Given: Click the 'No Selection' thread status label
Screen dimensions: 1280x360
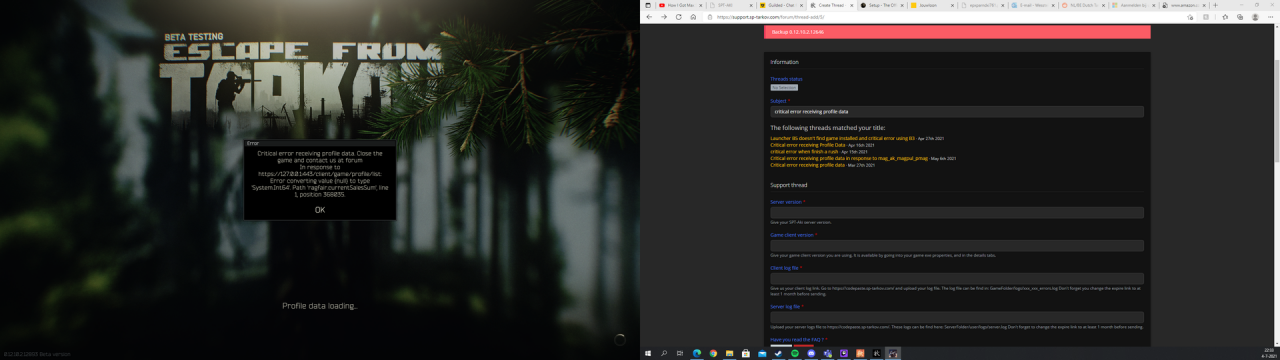Looking at the screenshot, I should point(784,88).
